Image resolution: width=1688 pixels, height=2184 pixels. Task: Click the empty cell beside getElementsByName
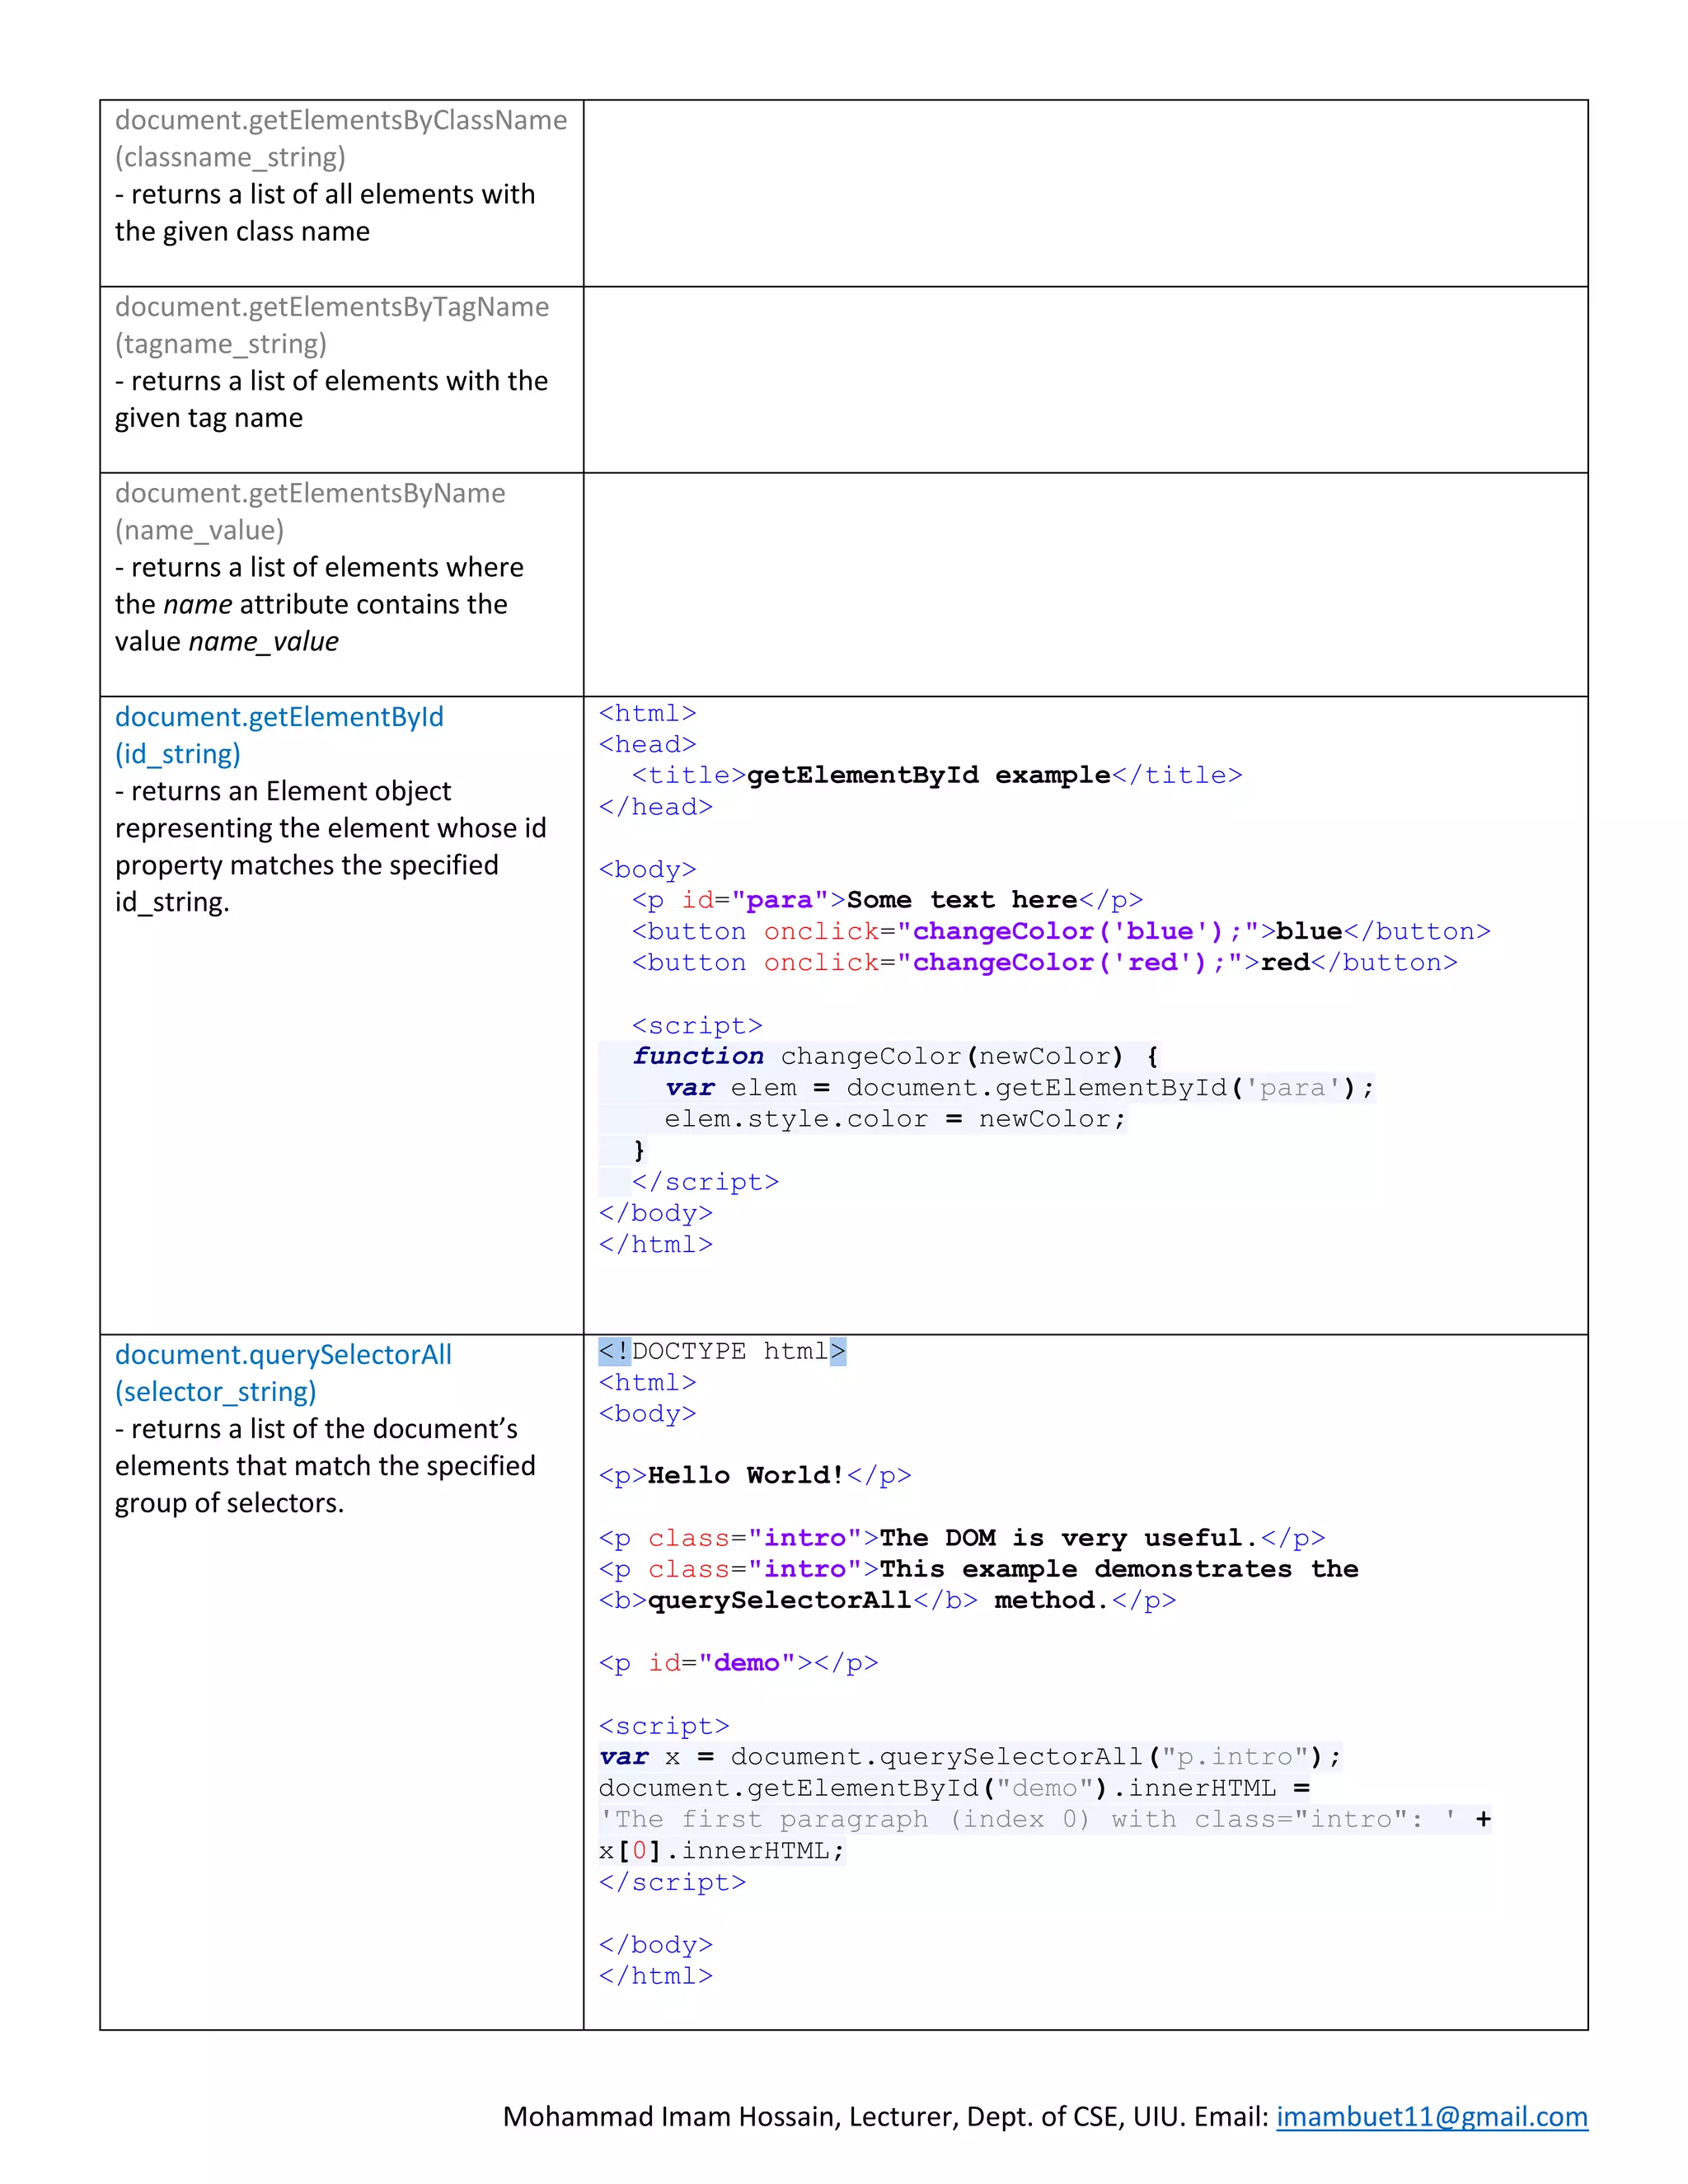(x=1085, y=584)
